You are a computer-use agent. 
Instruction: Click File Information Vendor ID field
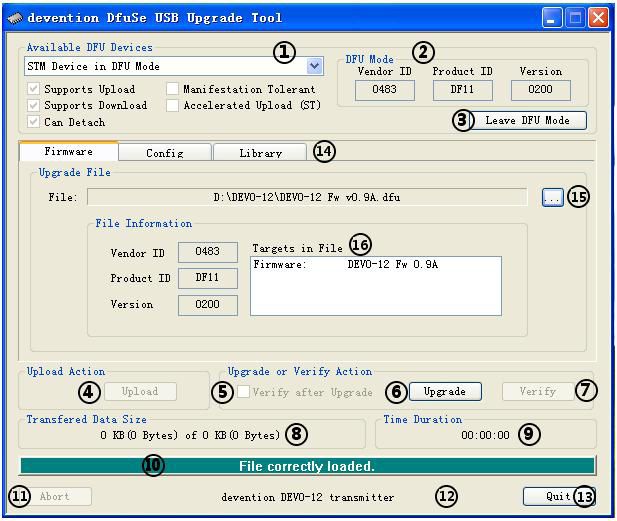pos(208,252)
